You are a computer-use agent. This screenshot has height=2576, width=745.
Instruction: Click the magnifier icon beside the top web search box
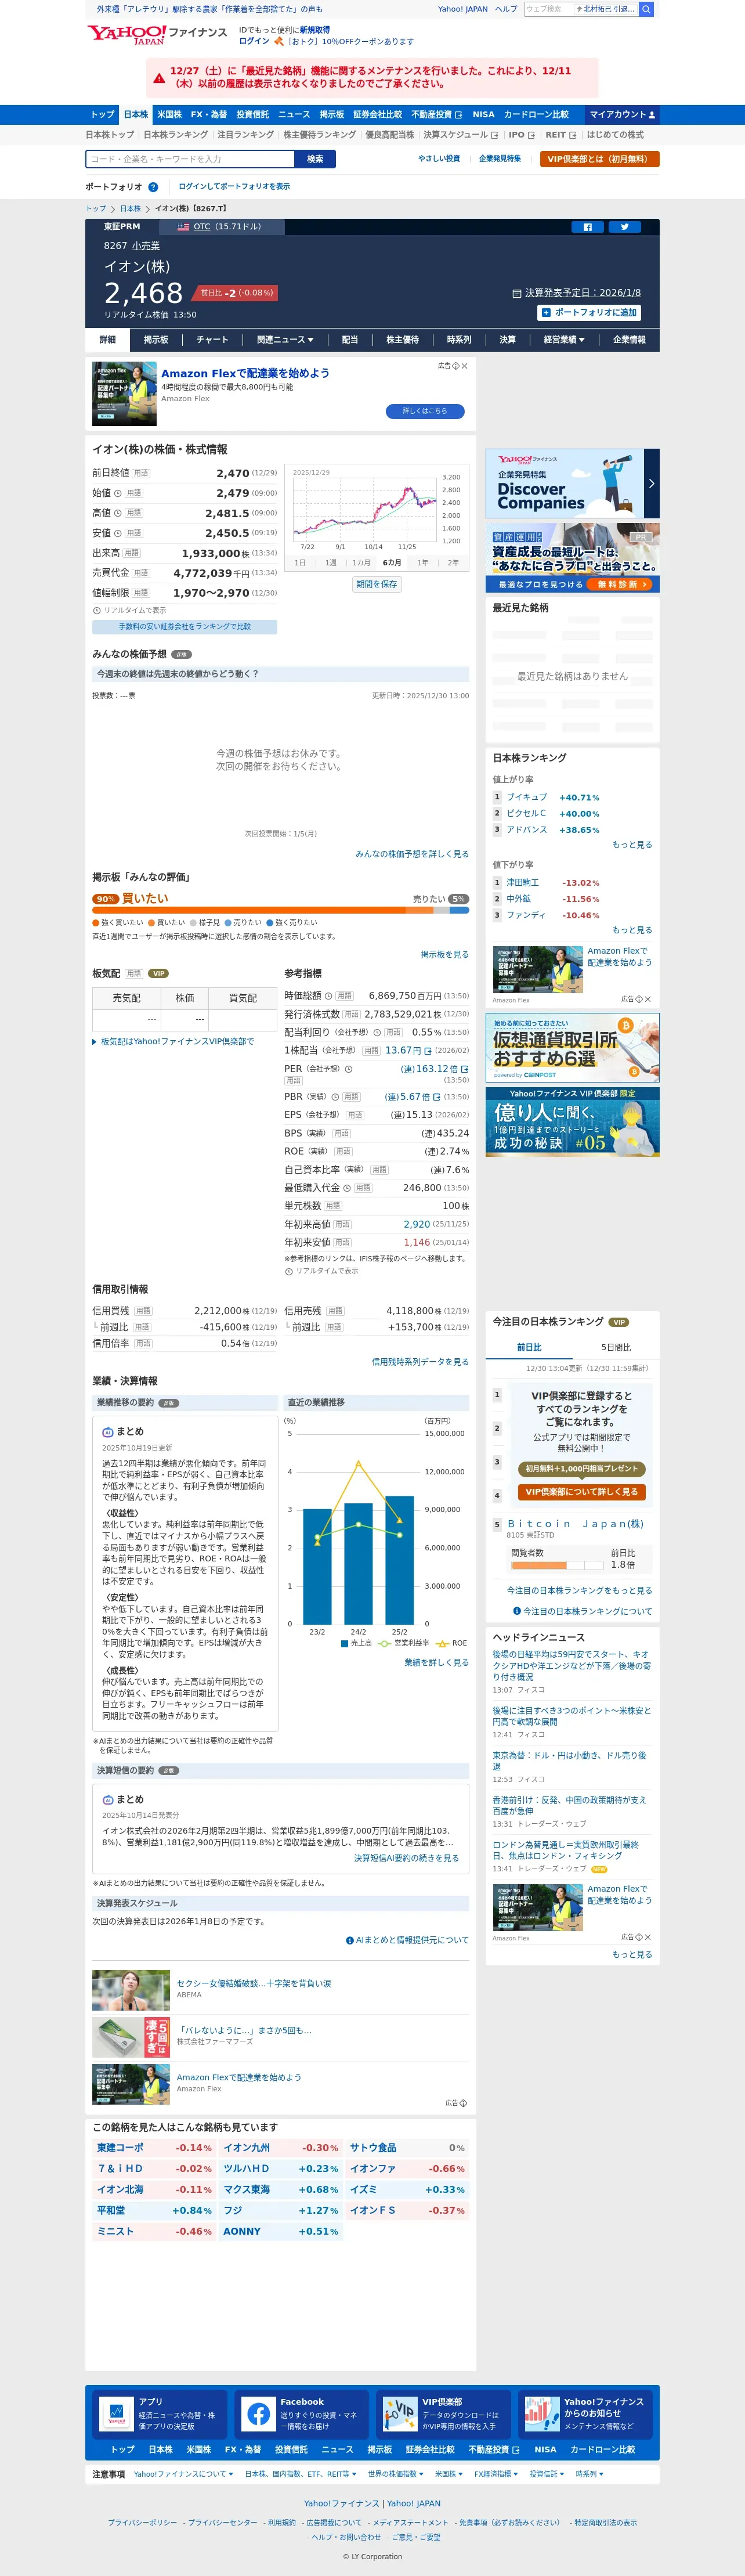[x=646, y=9]
